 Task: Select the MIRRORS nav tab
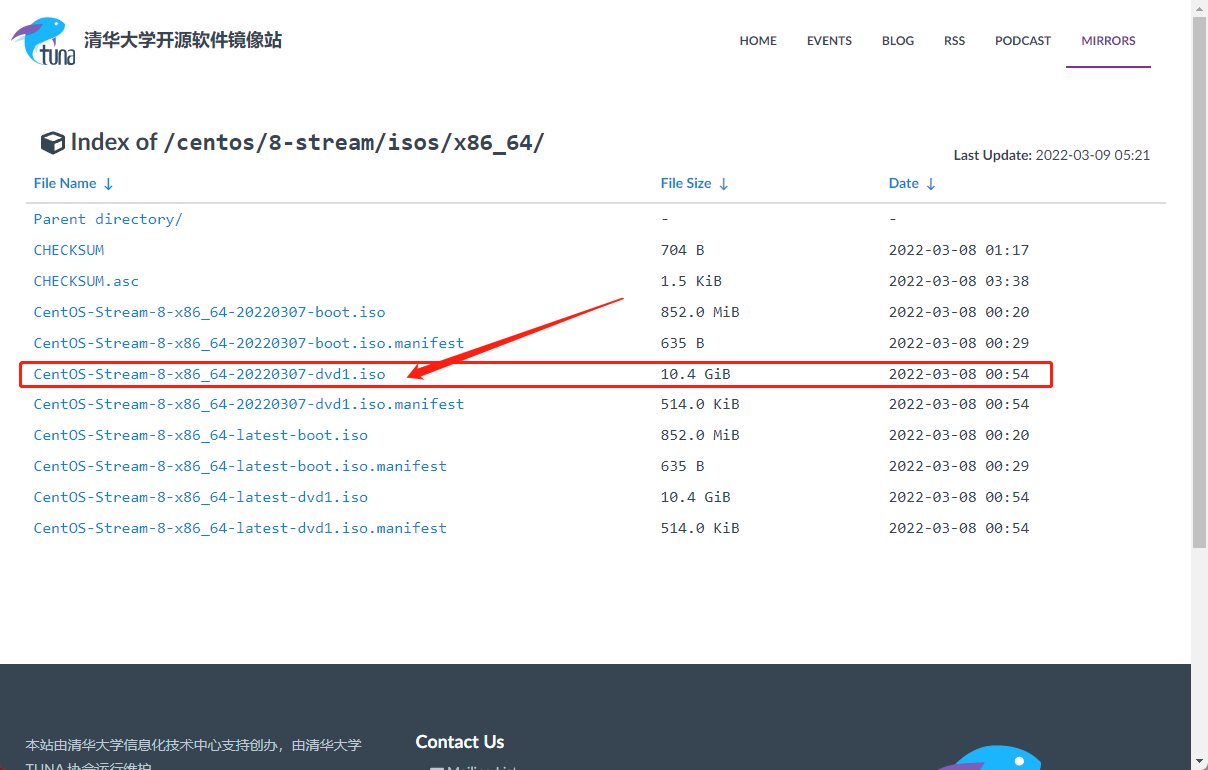[x=1108, y=41]
